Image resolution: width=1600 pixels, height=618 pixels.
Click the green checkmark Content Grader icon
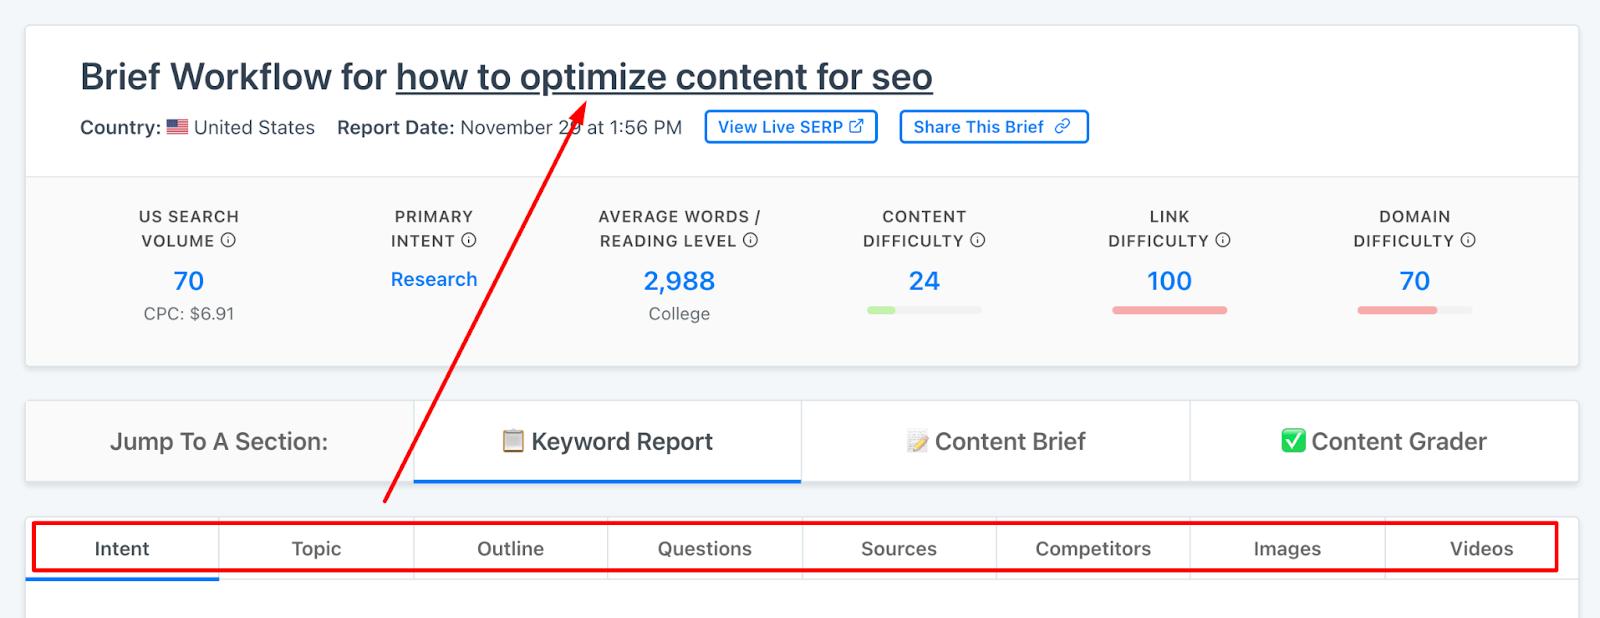[x=1293, y=441]
